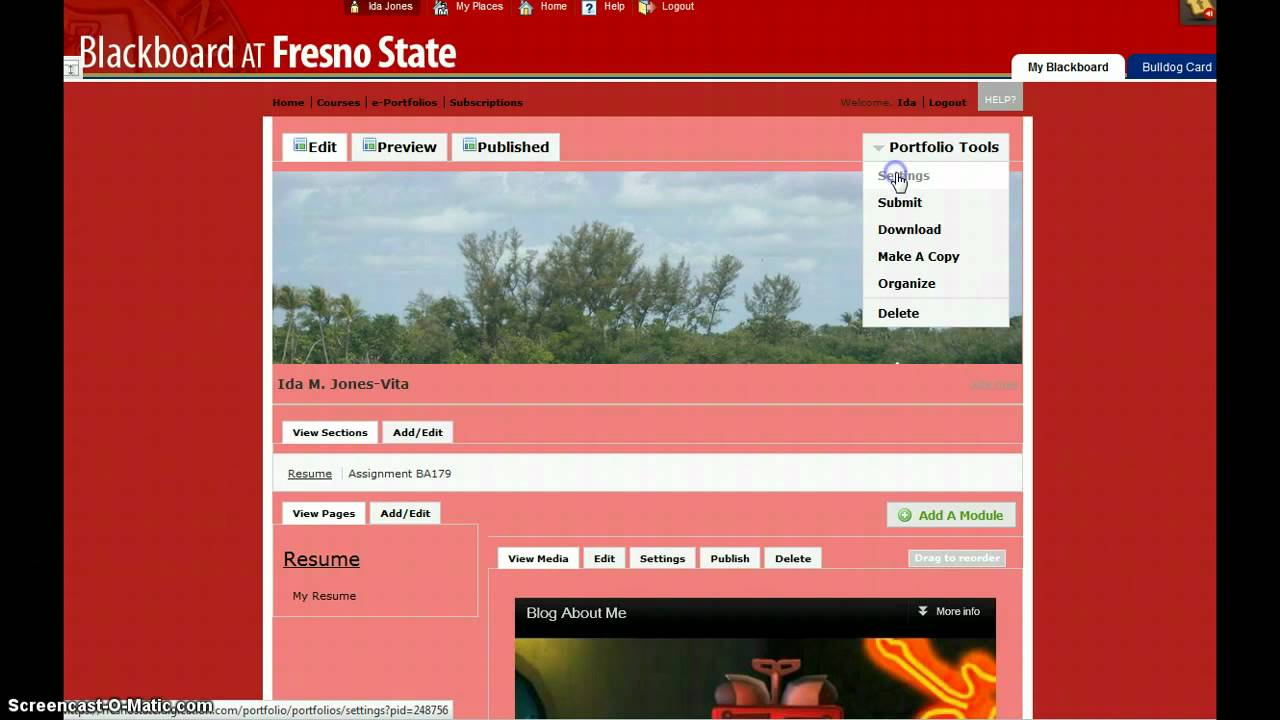Viewport: 1280px width, 720px height.
Task: Click the Edit tab icon
Action: click(300, 146)
